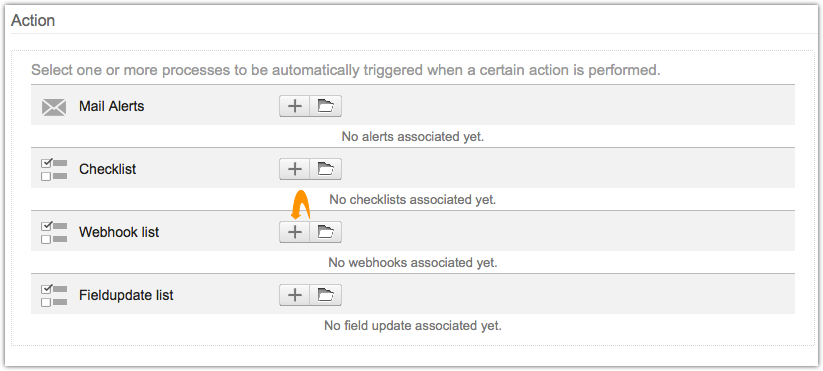Image resolution: width=823 pixels, height=371 pixels.
Task: Open folder icon for Fieldupdate list
Action: coord(326,295)
